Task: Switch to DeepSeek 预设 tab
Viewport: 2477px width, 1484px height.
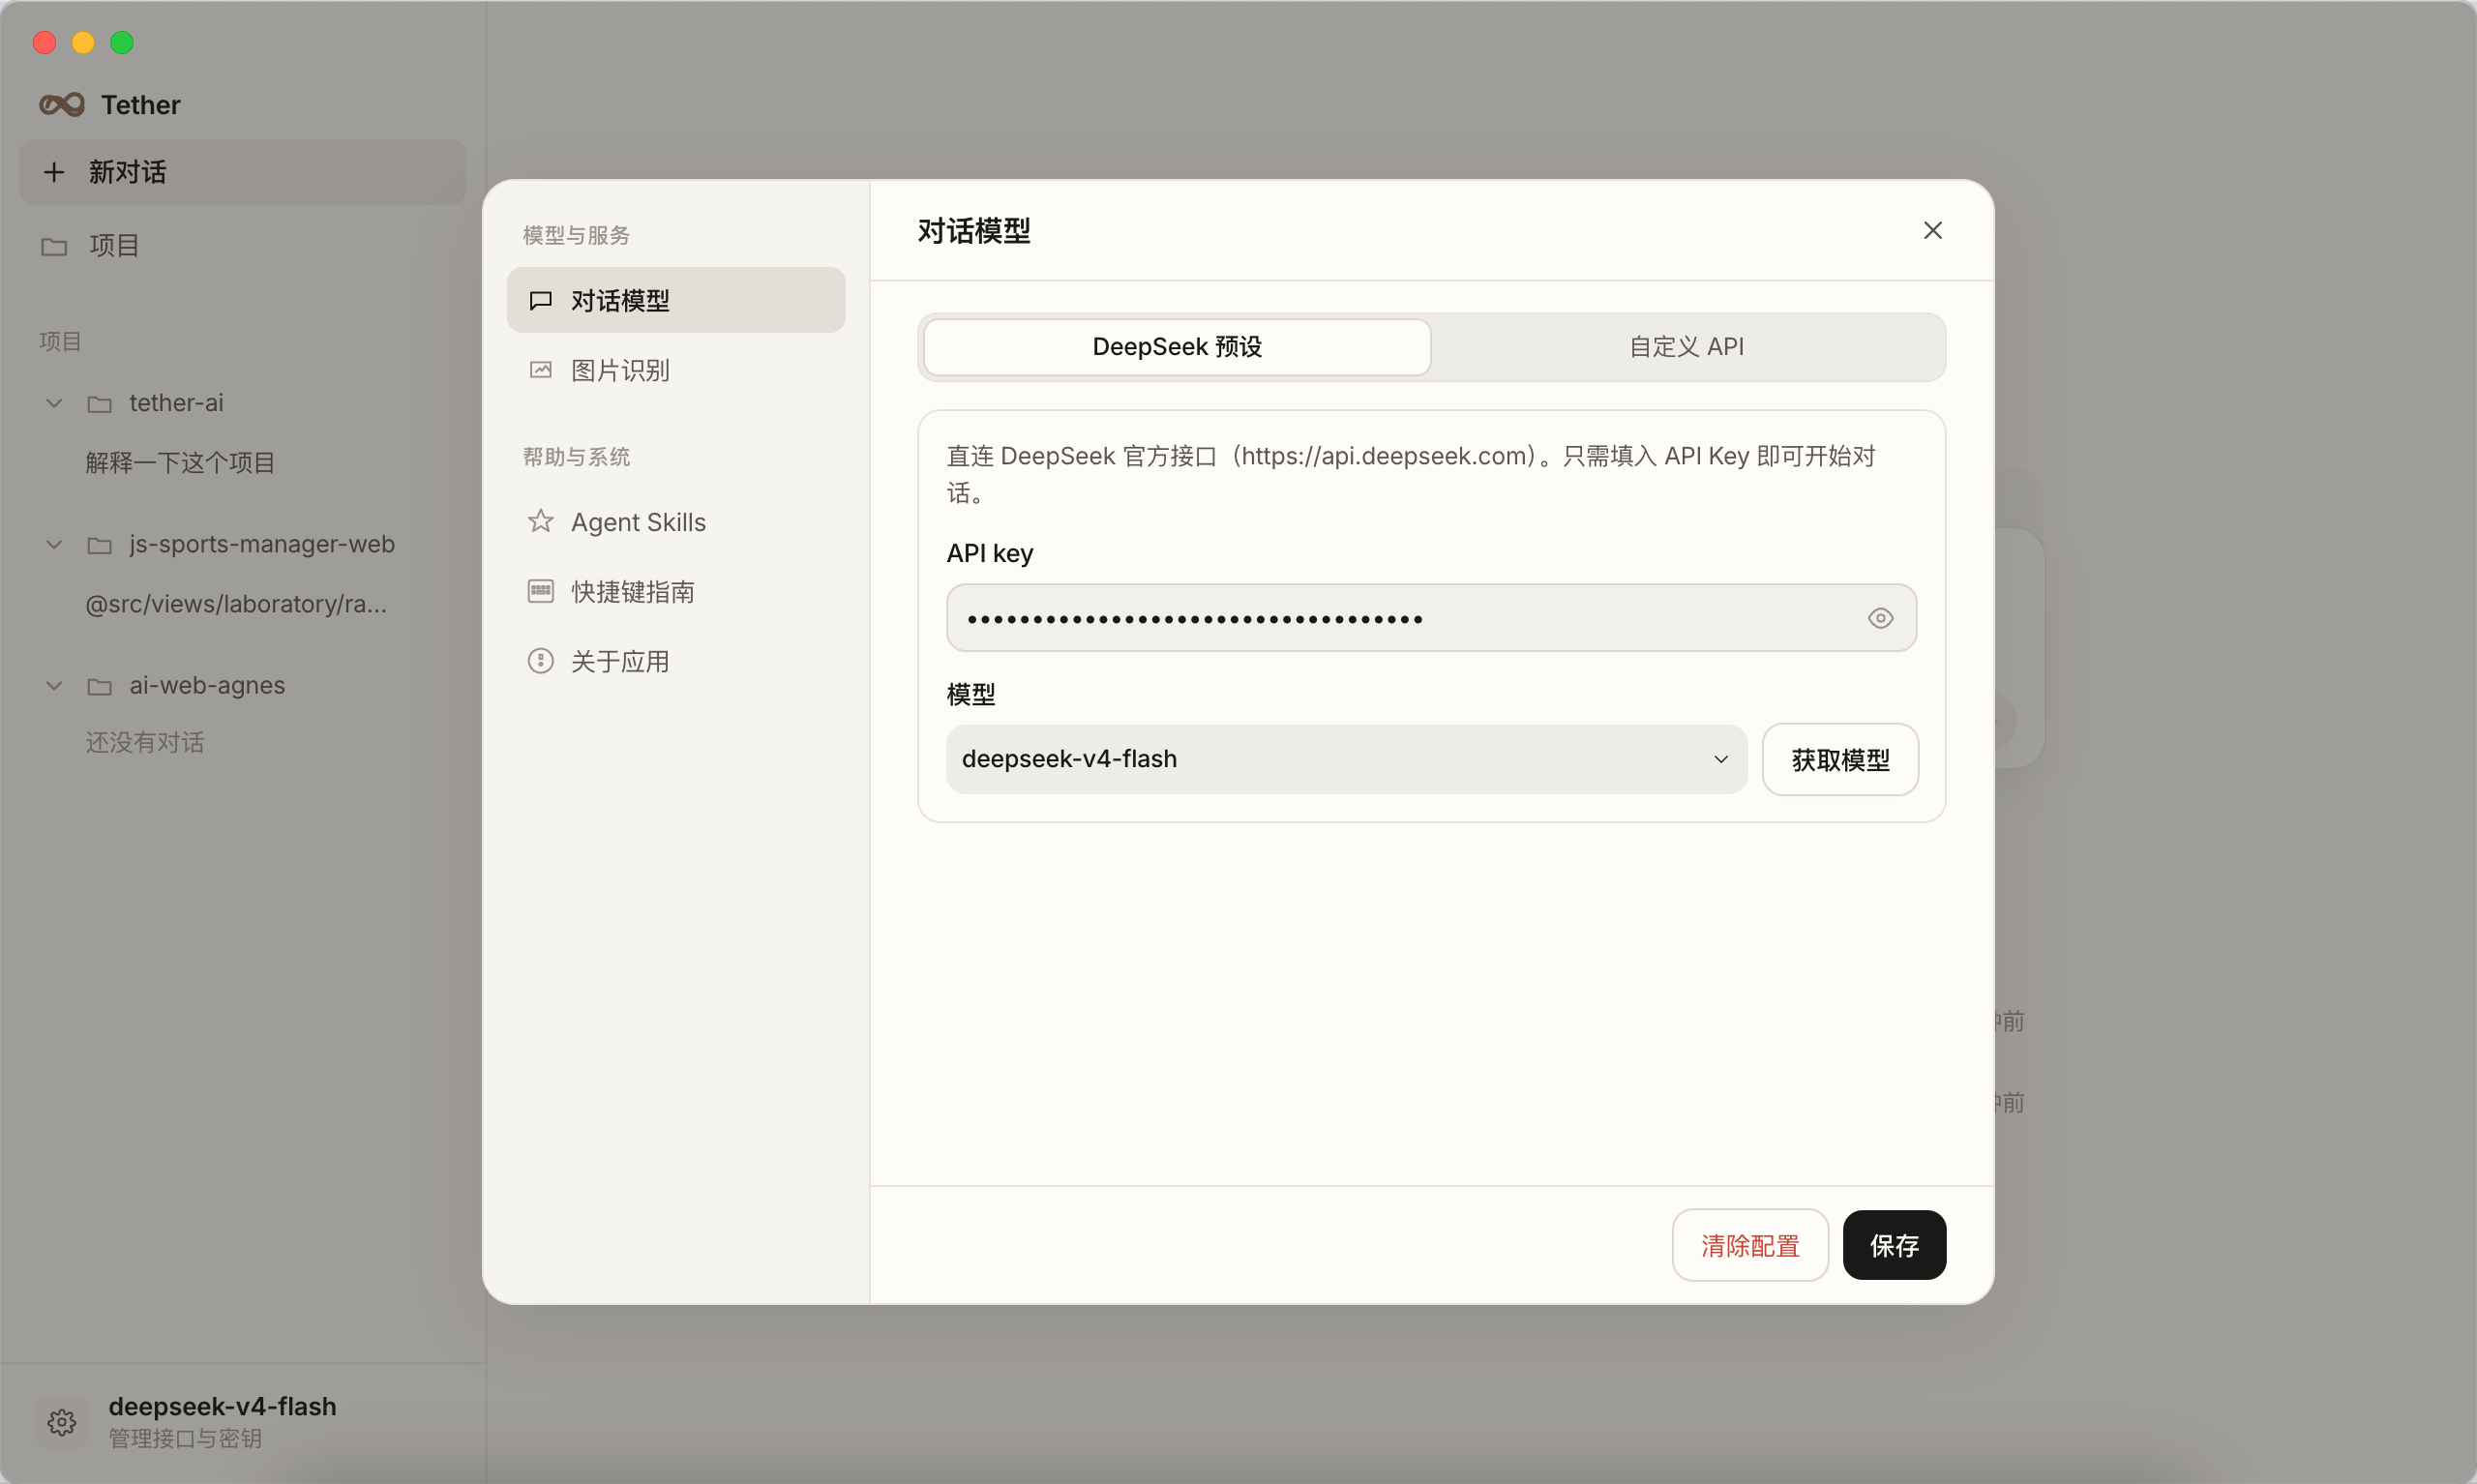Action: (x=1177, y=347)
